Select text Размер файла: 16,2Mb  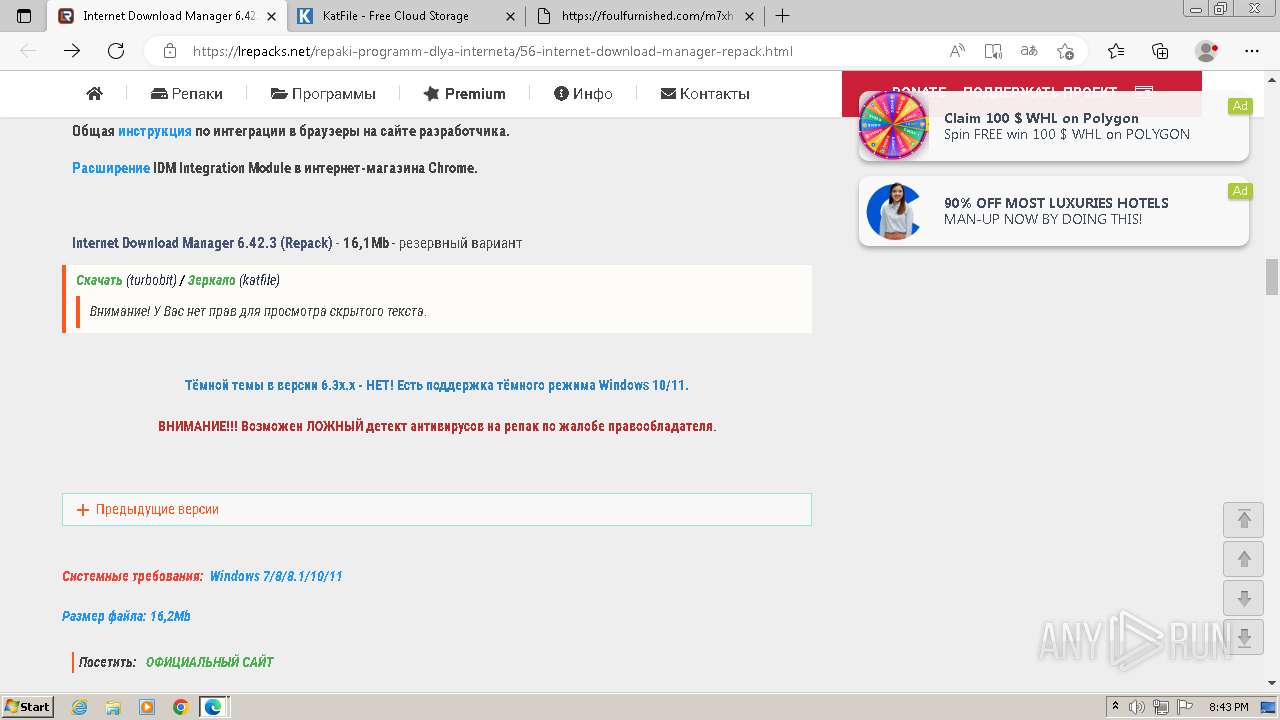coord(126,616)
